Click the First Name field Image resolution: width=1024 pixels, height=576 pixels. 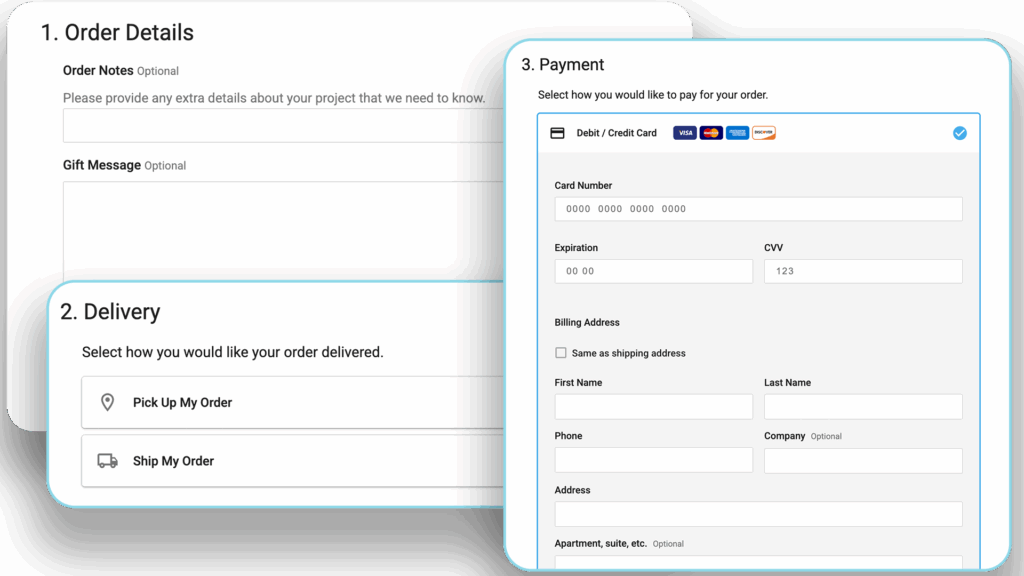coord(653,406)
